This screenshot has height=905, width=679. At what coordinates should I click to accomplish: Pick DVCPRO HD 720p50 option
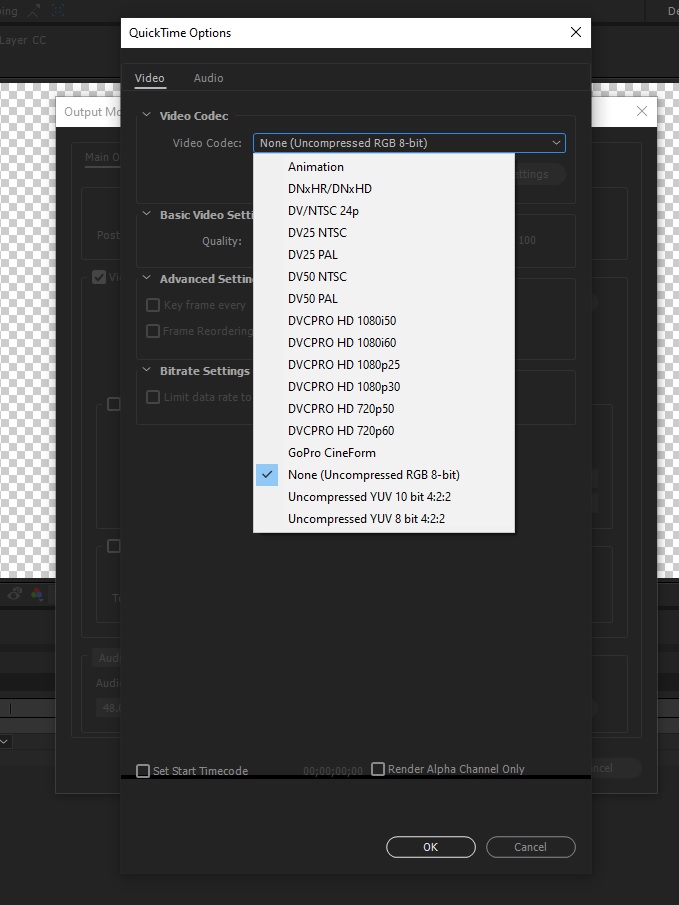pos(384,409)
